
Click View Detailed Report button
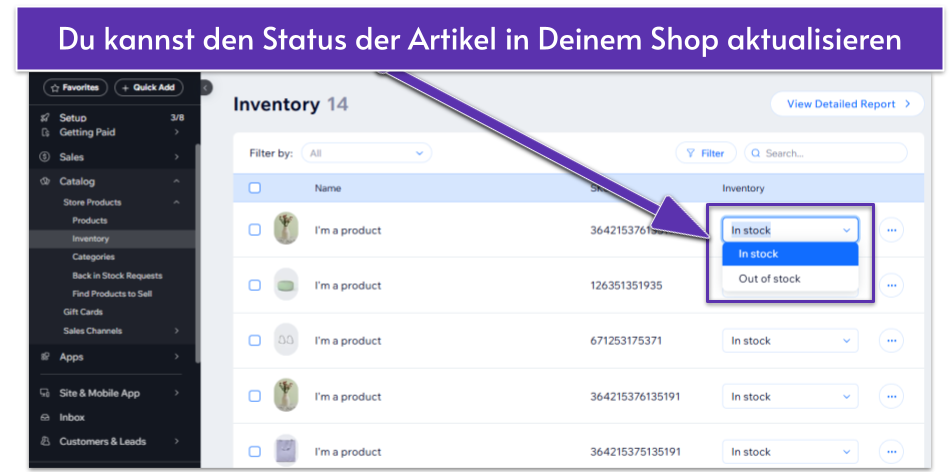click(x=846, y=104)
